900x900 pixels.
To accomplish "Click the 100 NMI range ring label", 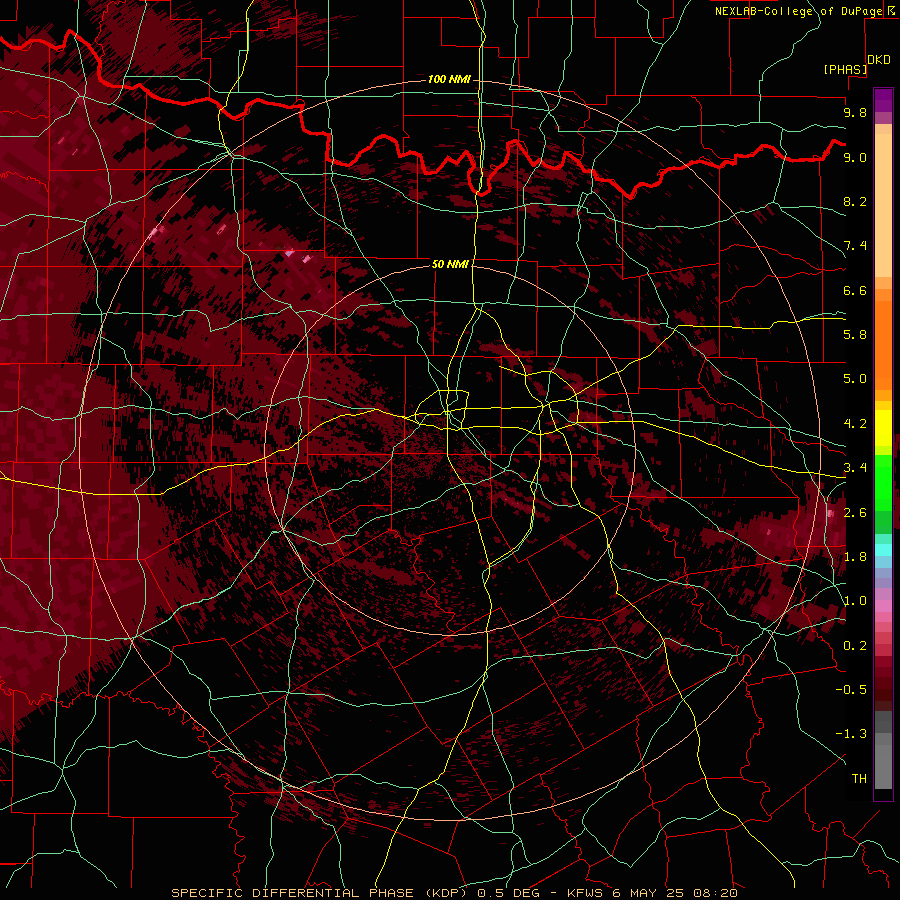I will pos(449,79).
